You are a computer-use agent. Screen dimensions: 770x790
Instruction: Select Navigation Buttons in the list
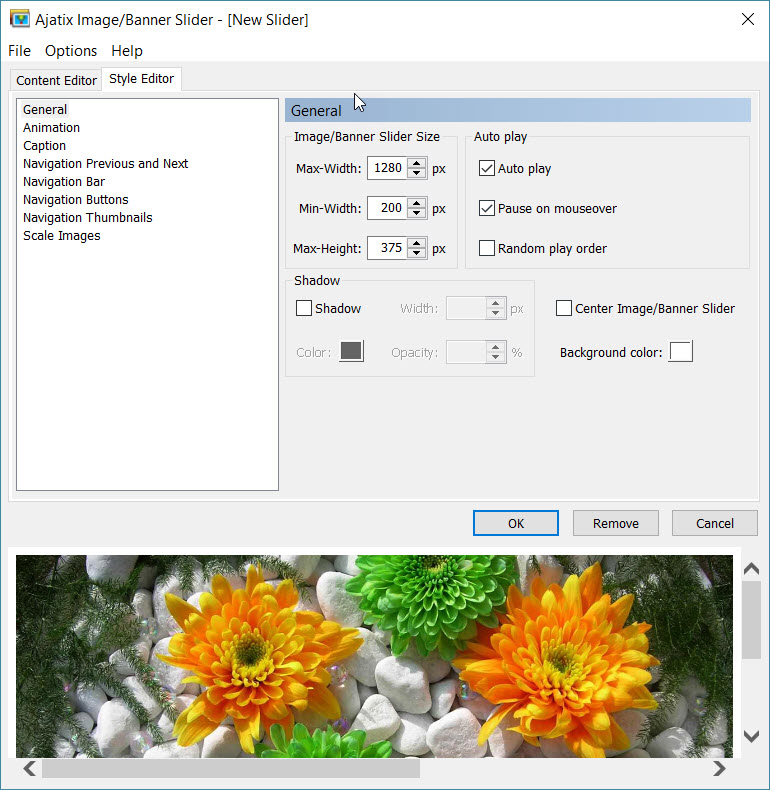pos(76,200)
